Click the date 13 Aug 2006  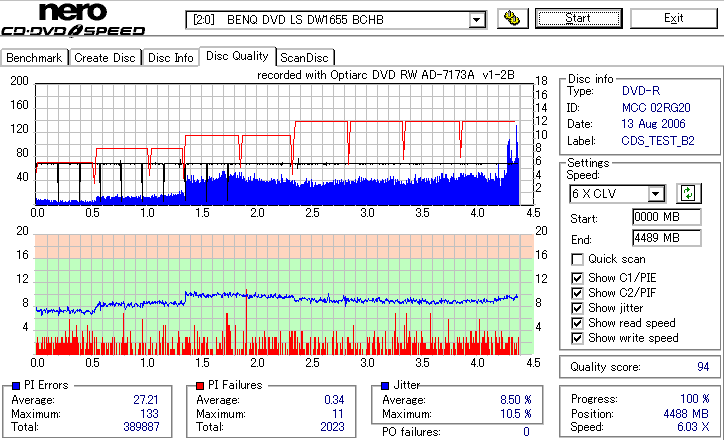(x=653, y=124)
